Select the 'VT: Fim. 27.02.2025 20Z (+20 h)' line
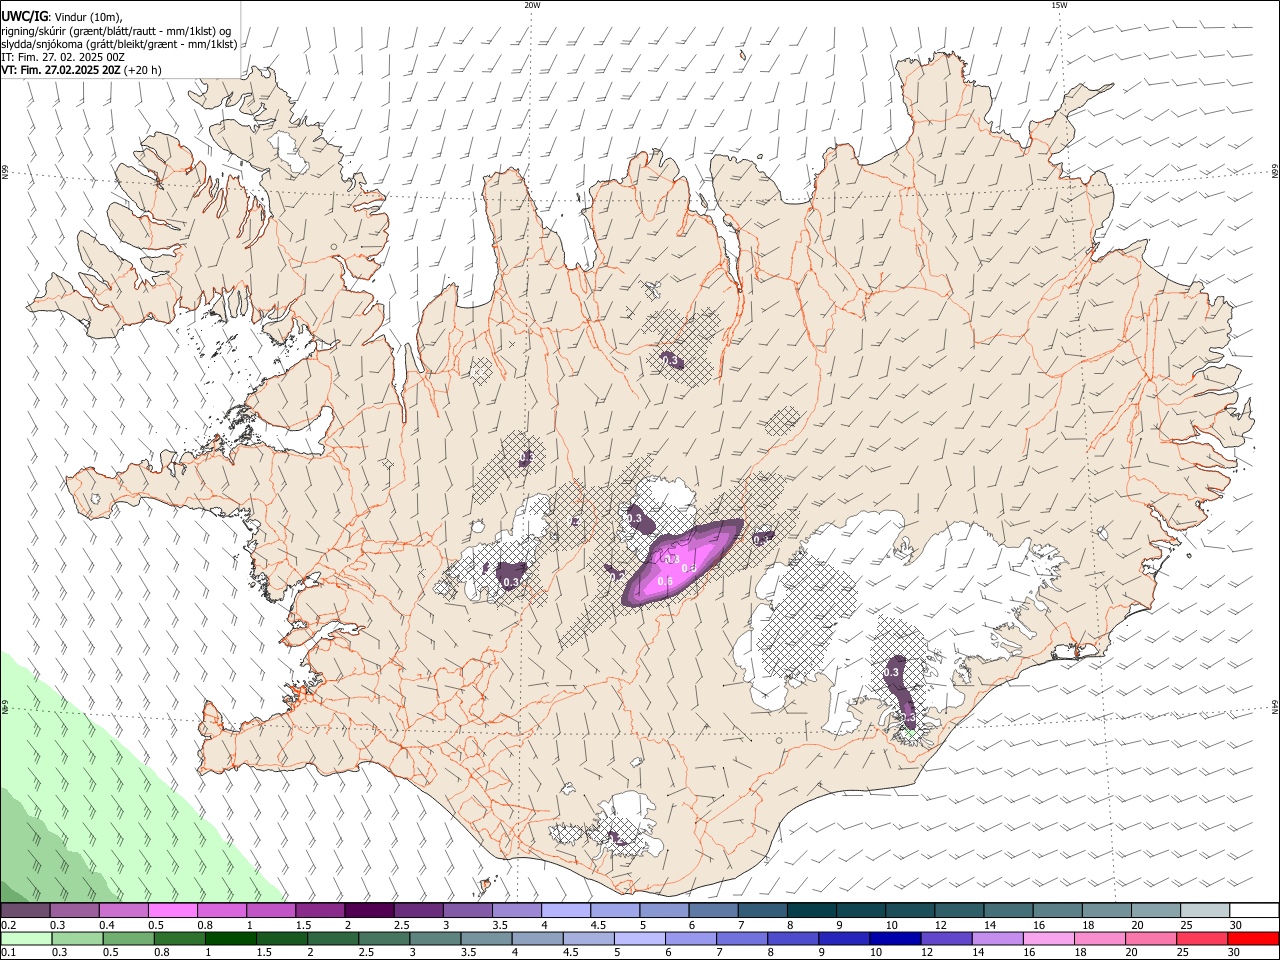Image resolution: width=1280 pixels, height=960 pixels. pos(81,70)
